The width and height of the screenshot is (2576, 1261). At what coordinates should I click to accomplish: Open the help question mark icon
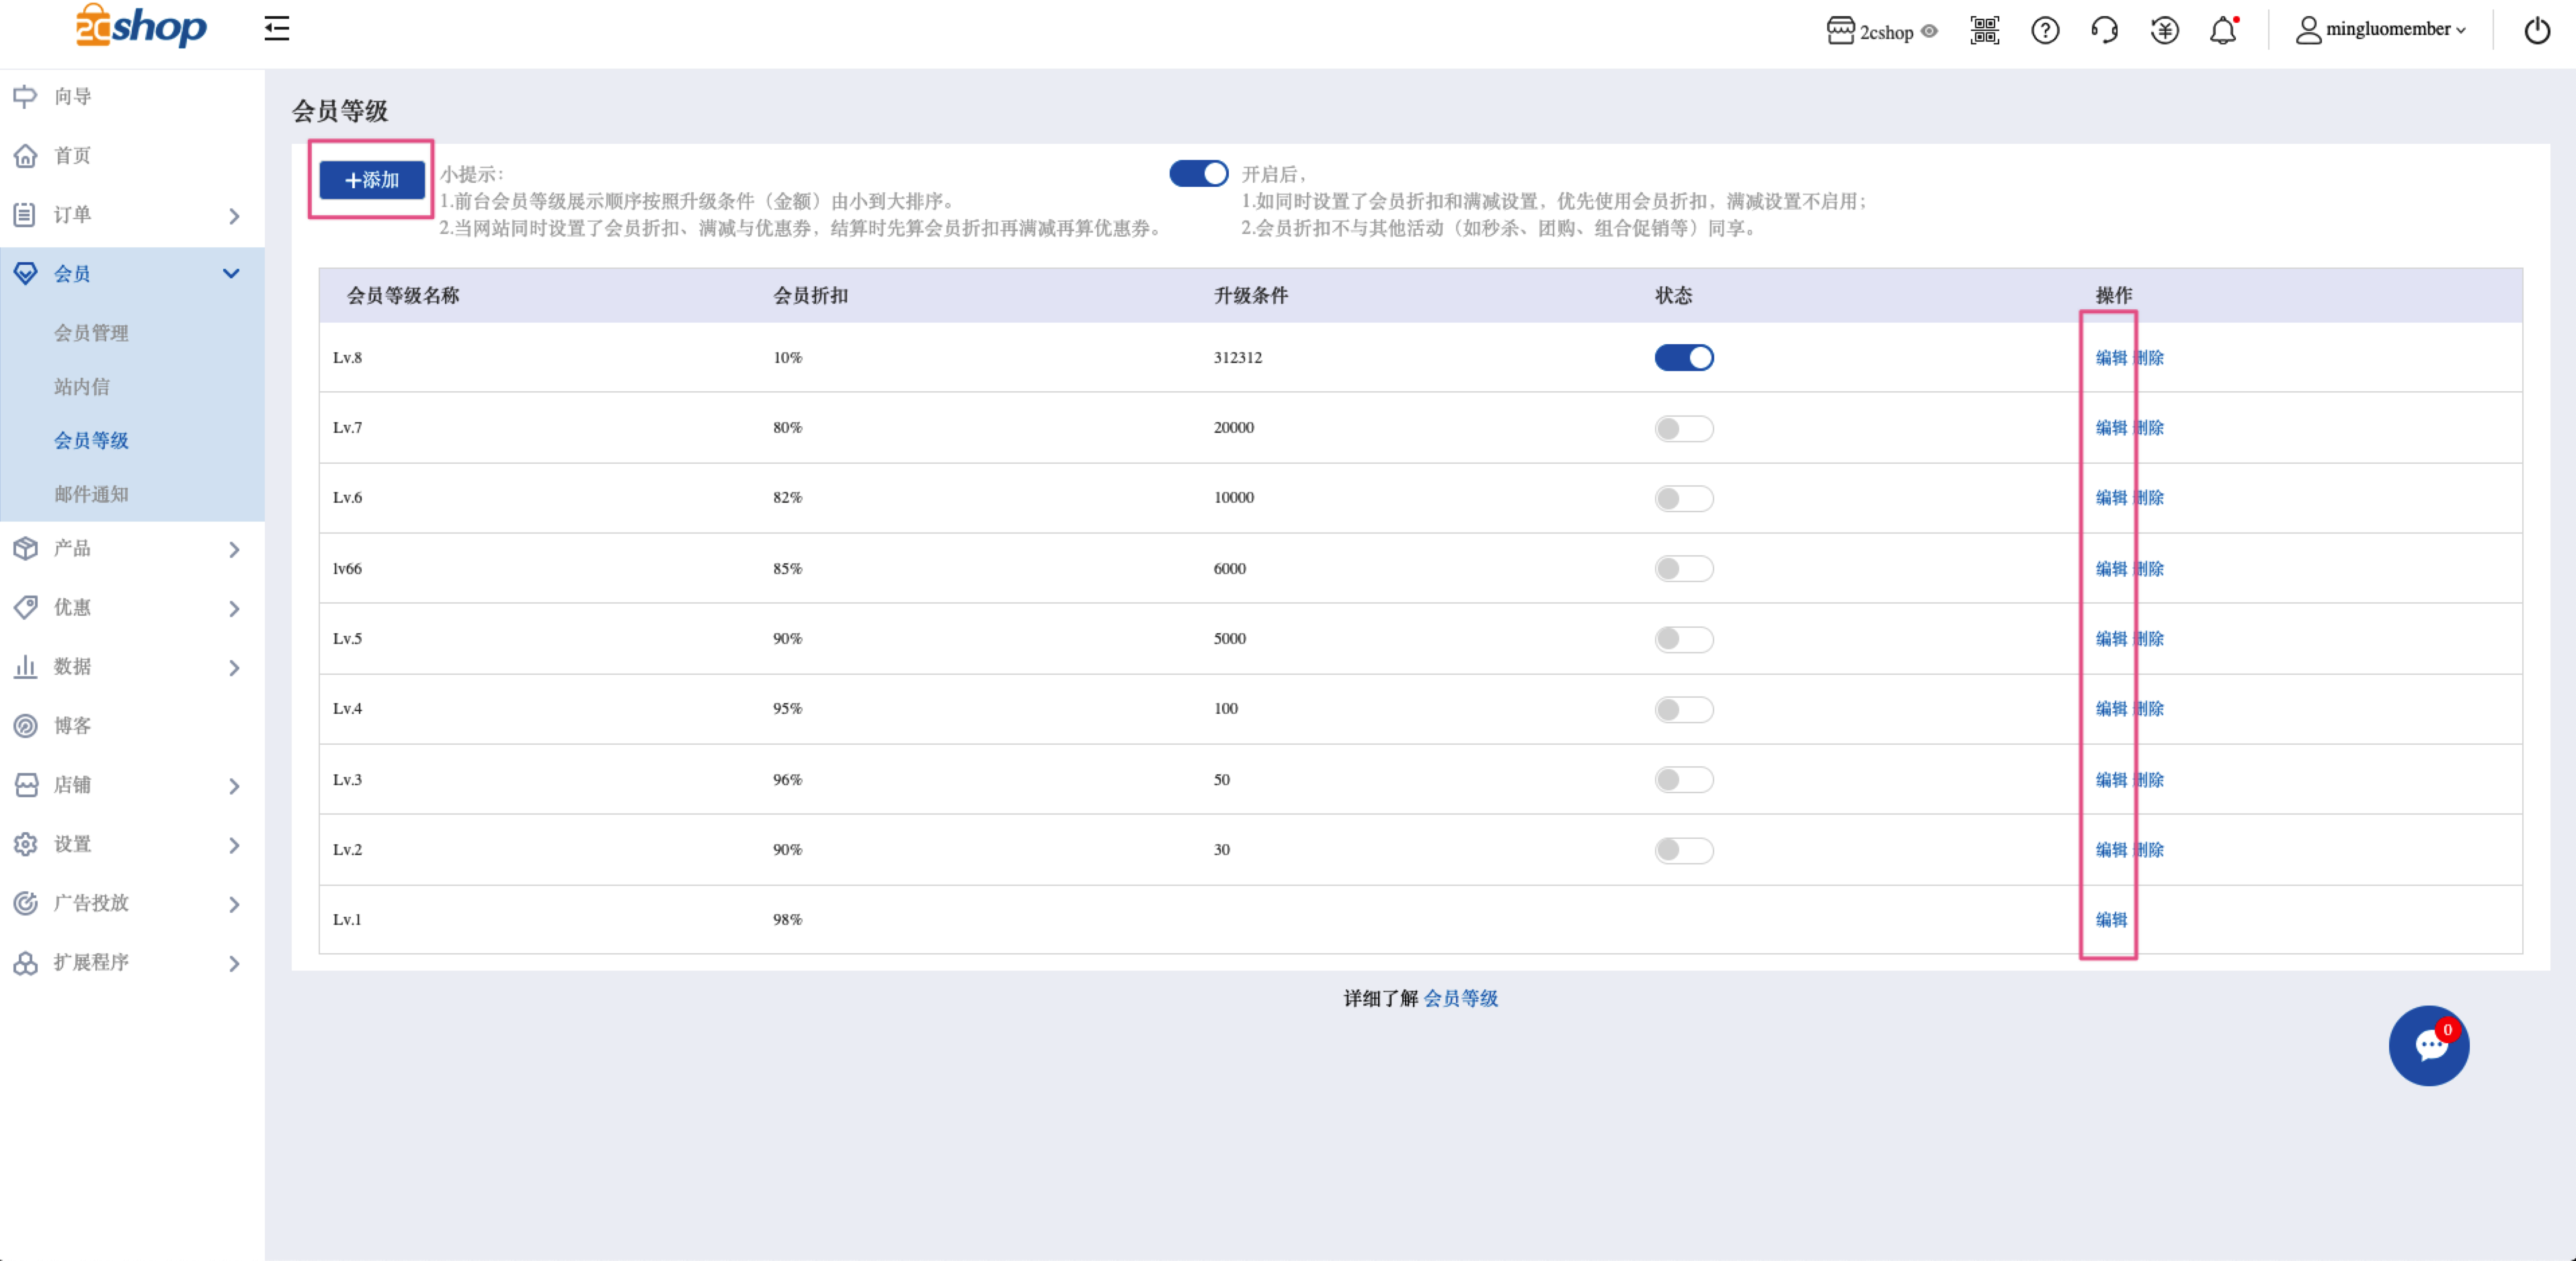coord(2045,31)
